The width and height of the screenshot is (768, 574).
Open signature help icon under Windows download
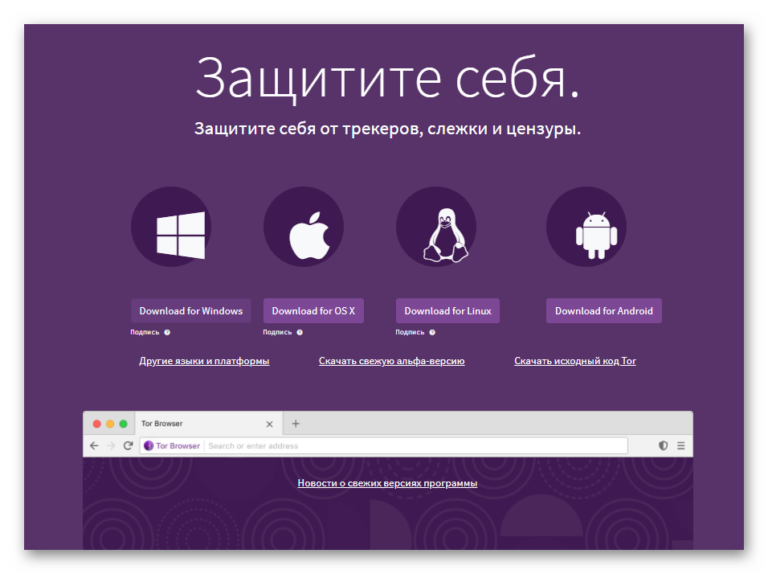pos(167,332)
